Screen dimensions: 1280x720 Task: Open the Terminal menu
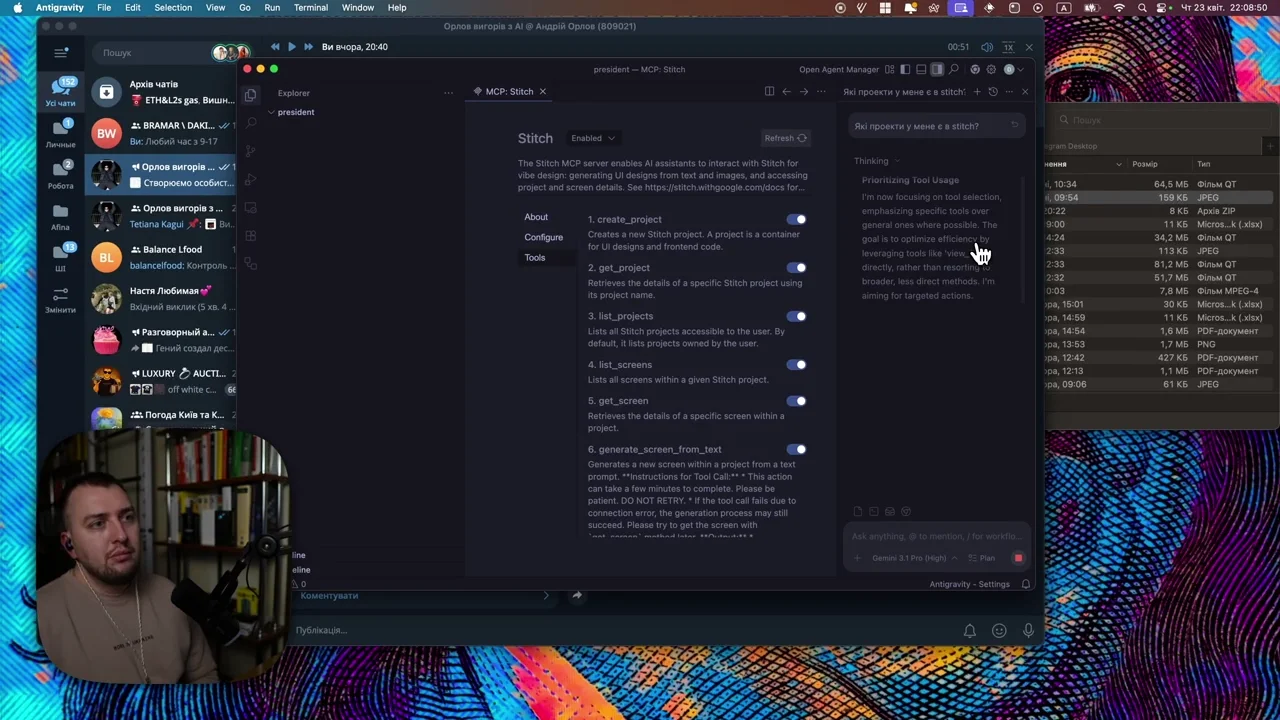311,7
